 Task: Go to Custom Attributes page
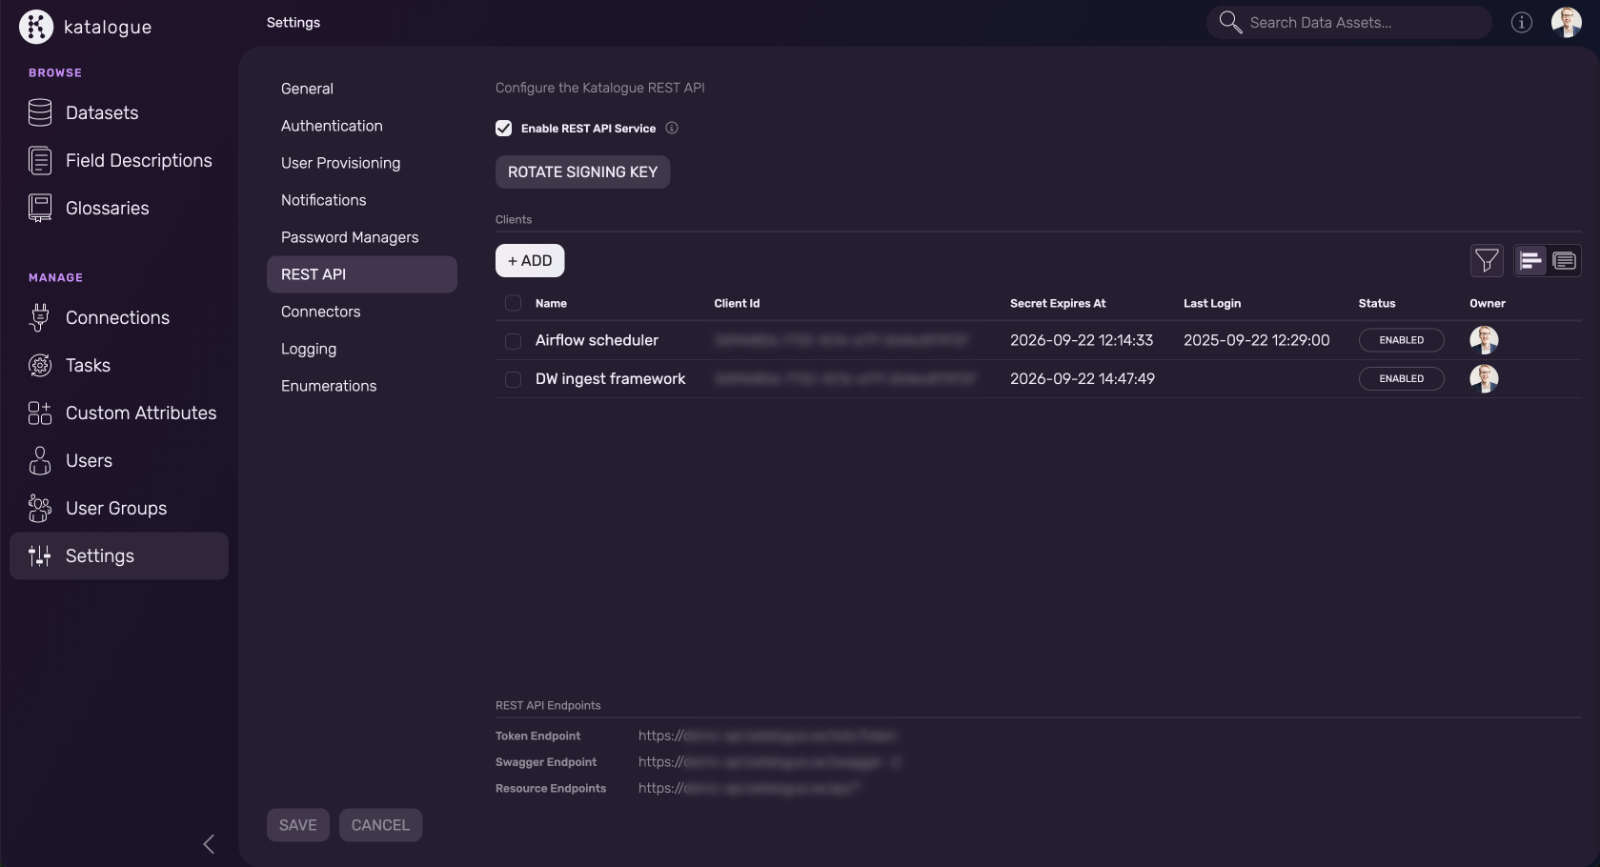pyautogui.click(x=140, y=413)
